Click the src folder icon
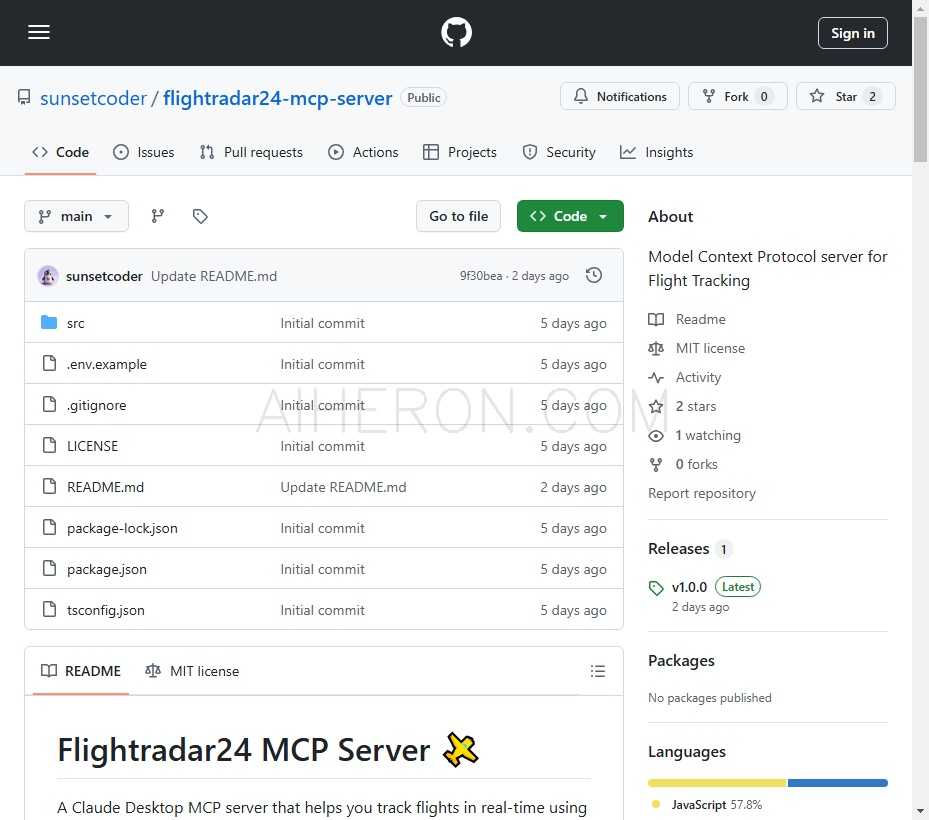The image size is (929, 820). 49,322
